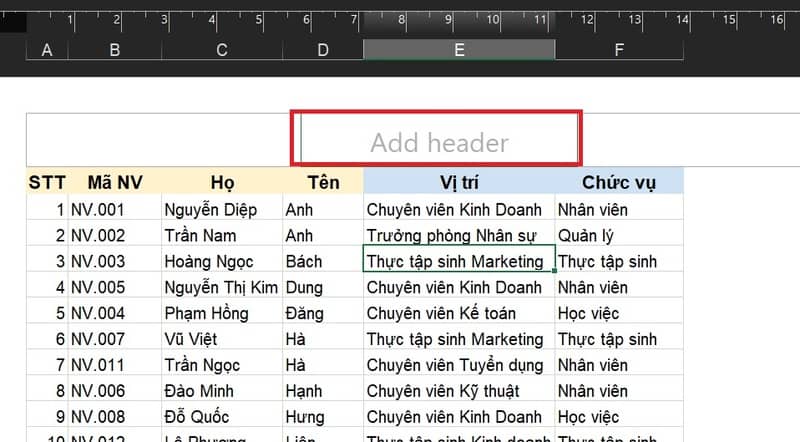Click the center 'Add header' field
800x442 pixels.
pyautogui.click(x=439, y=139)
